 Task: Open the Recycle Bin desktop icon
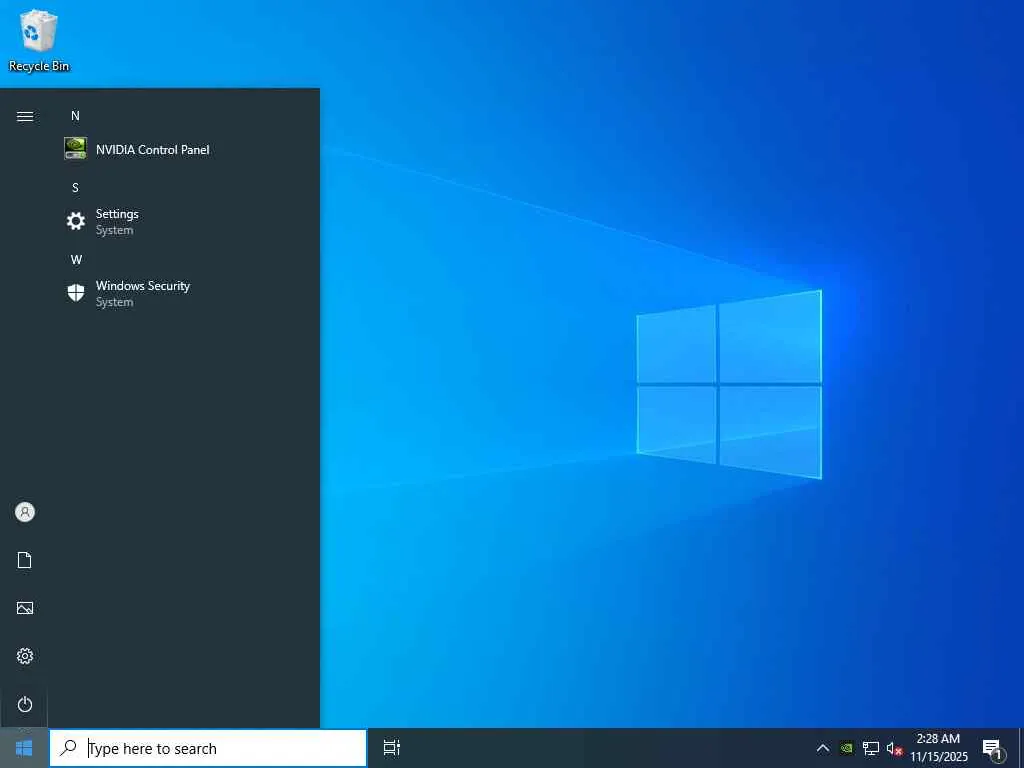(x=39, y=40)
